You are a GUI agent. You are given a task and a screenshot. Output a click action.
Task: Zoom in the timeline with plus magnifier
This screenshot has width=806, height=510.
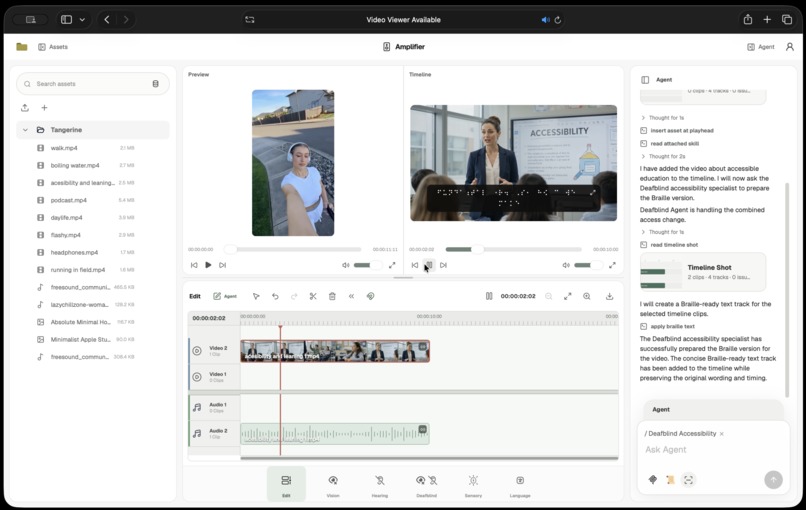click(587, 296)
